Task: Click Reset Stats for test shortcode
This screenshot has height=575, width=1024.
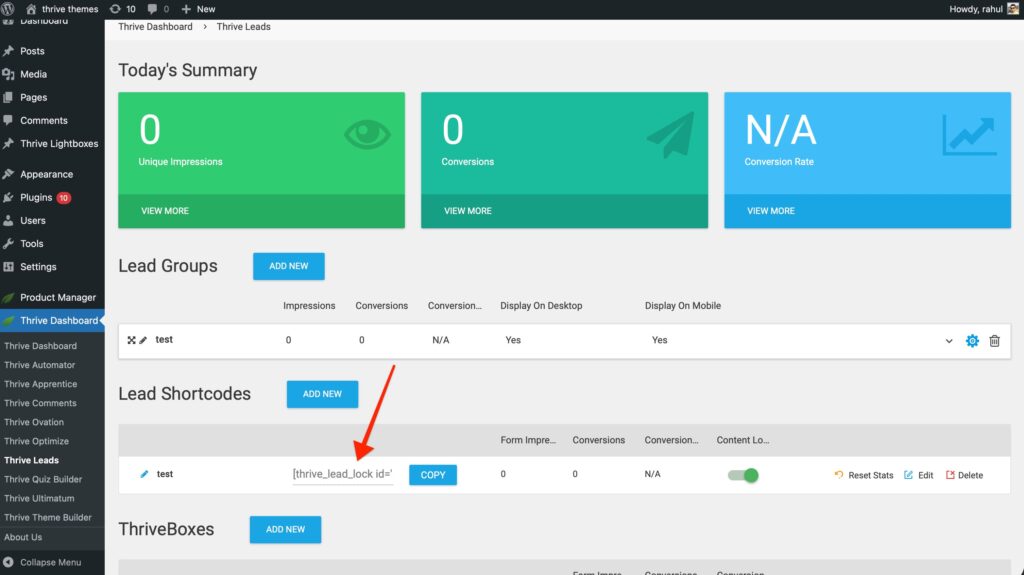Action: pyautogui.click(x=864, y=475)
